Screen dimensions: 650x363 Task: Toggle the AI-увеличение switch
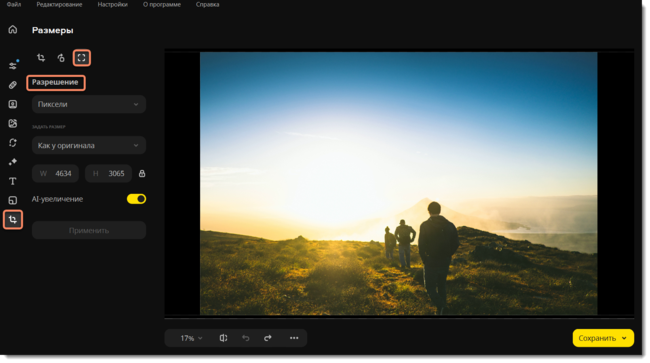136,199
